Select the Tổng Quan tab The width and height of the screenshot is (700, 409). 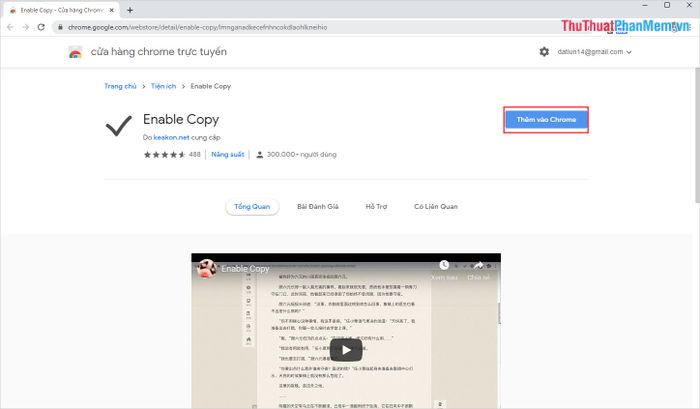(x=252, y=207)
